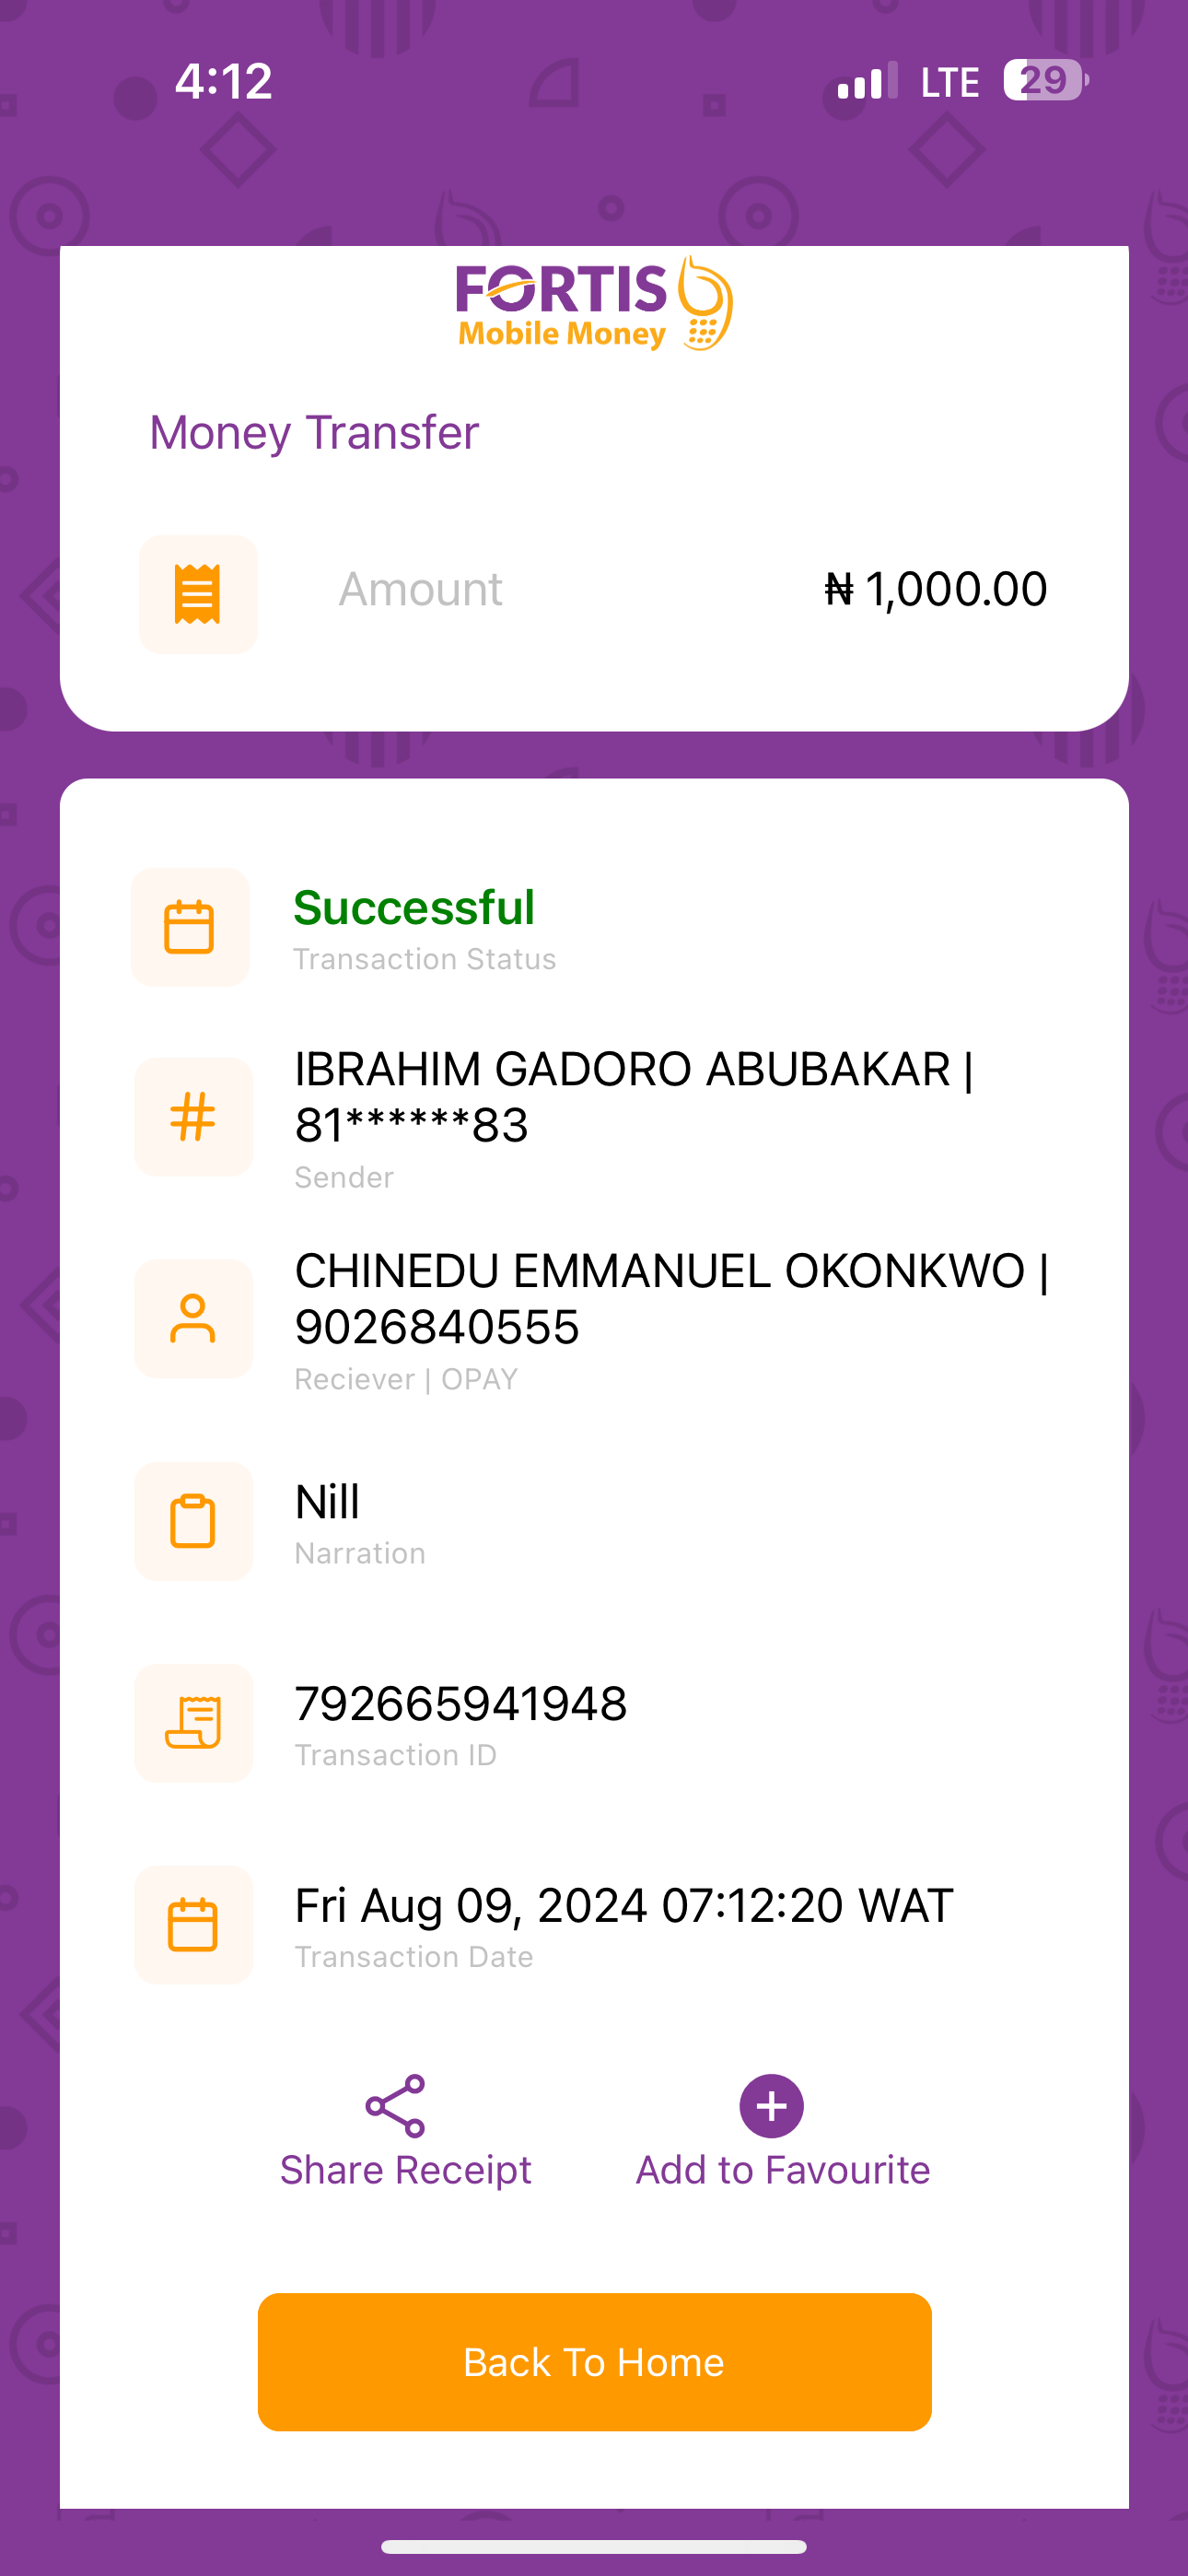Tap the scroll icon beside Transaction ID

193,1722
